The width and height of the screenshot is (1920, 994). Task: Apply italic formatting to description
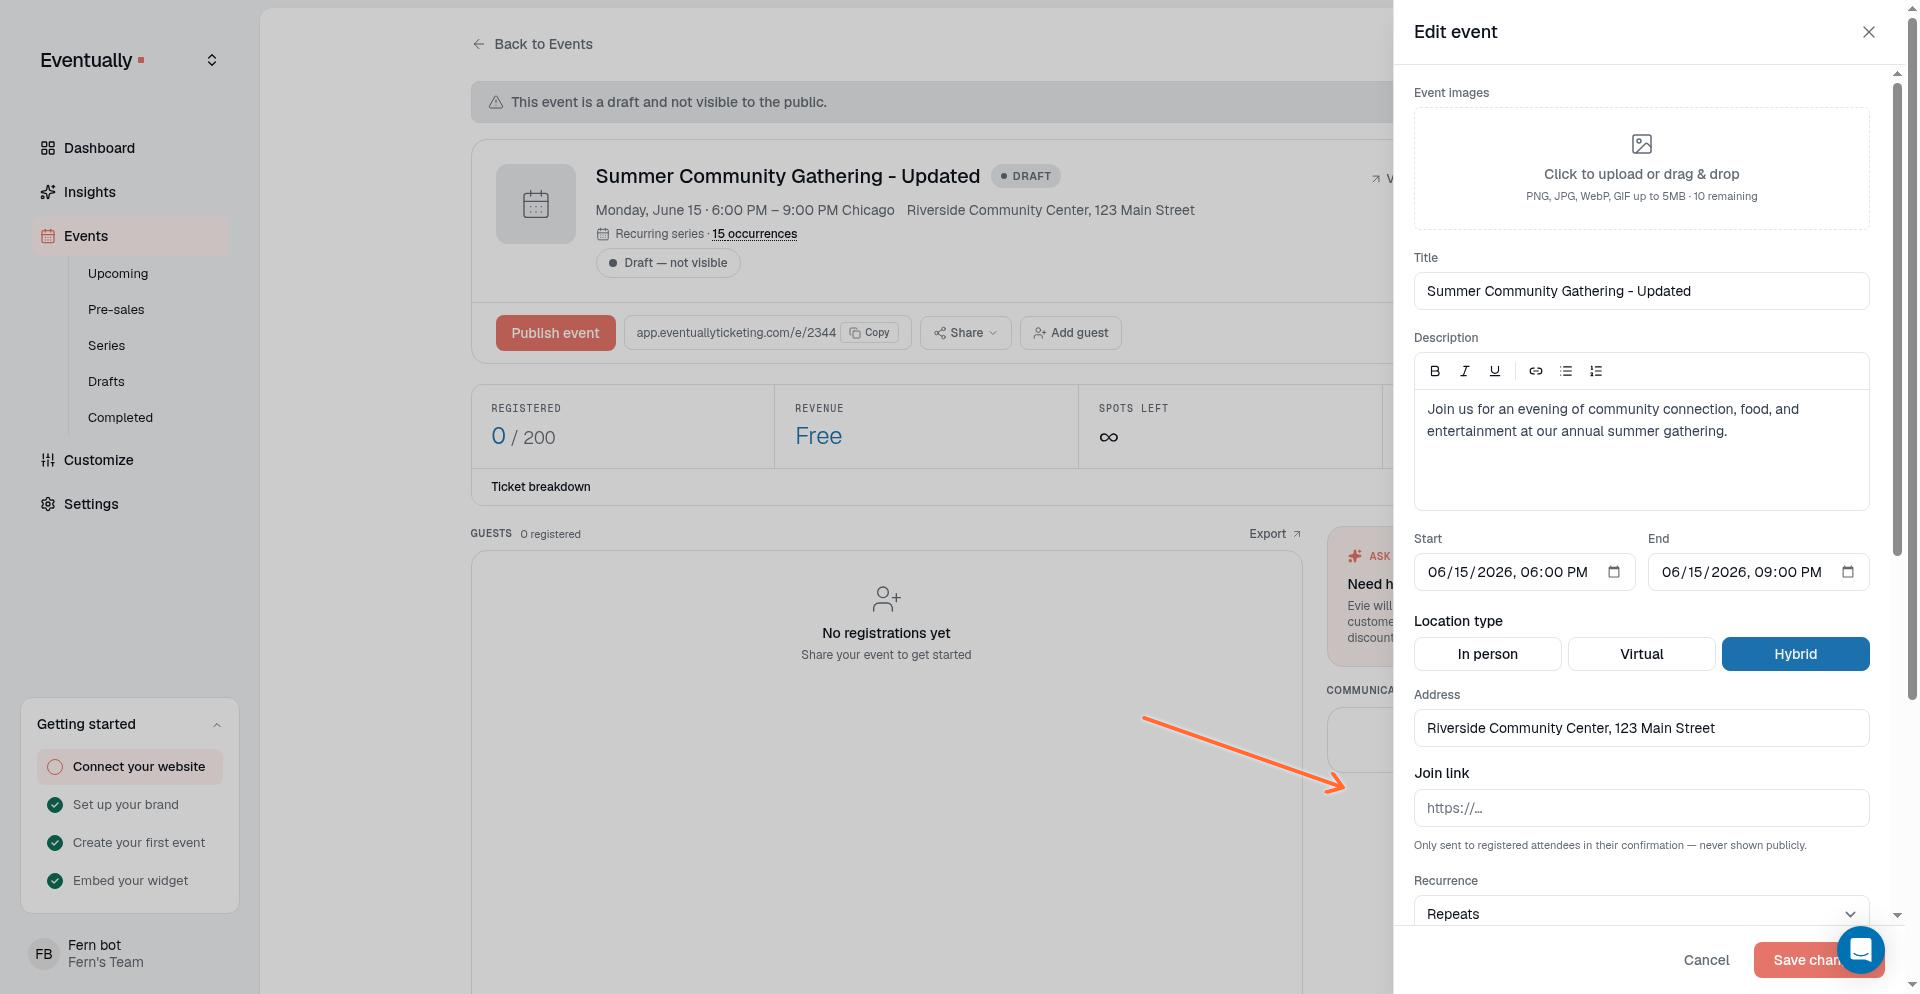[1465, 371]
